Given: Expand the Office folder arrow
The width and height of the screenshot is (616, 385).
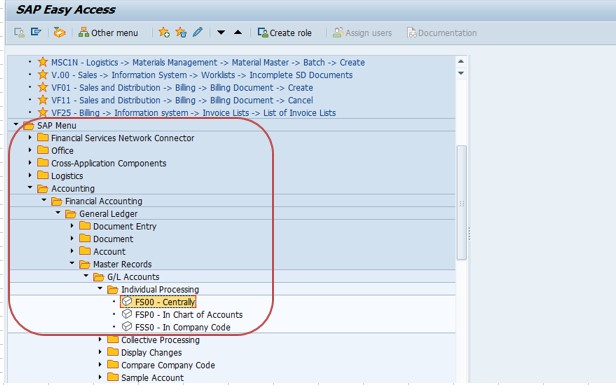Looking at the screenshot, I should point(30,150).
